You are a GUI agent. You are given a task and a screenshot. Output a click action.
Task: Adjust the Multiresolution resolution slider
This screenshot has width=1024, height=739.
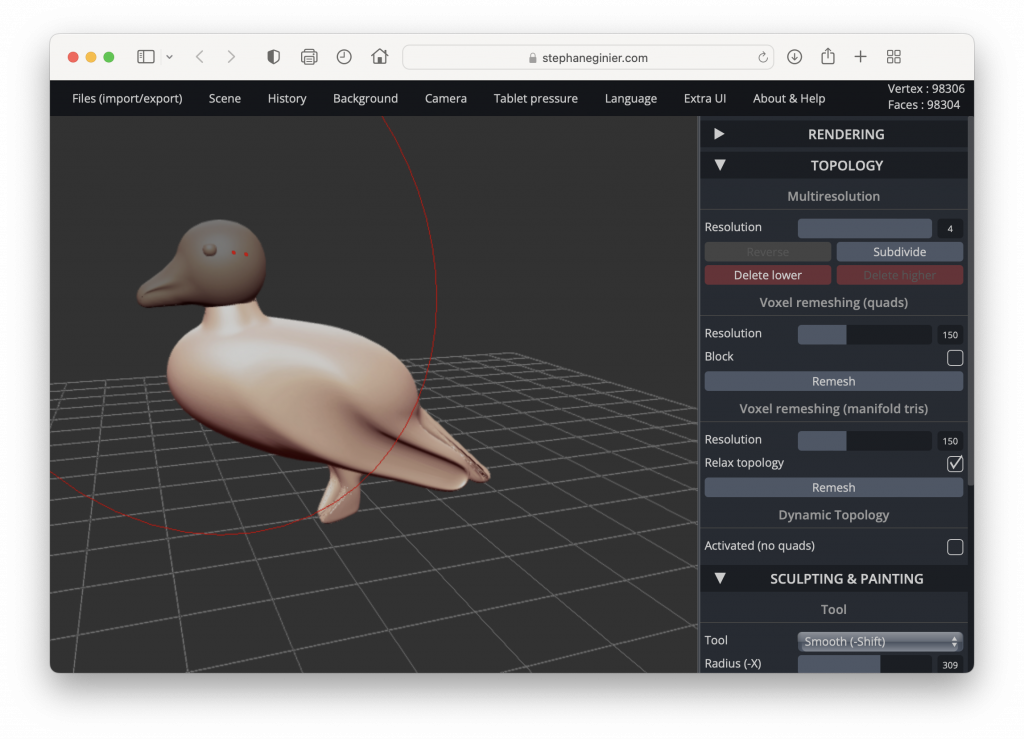click(865, 228)
